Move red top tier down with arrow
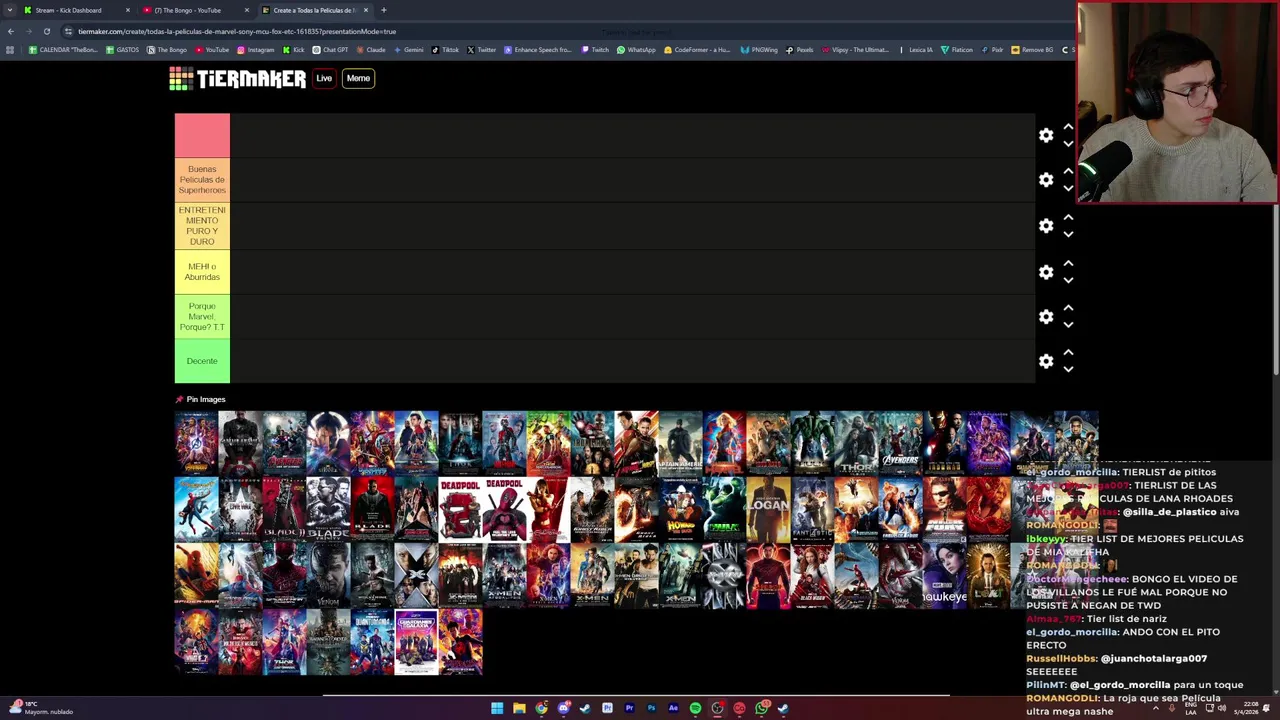The width and height of the screenshot is (1280, 720). (1068, 144)
